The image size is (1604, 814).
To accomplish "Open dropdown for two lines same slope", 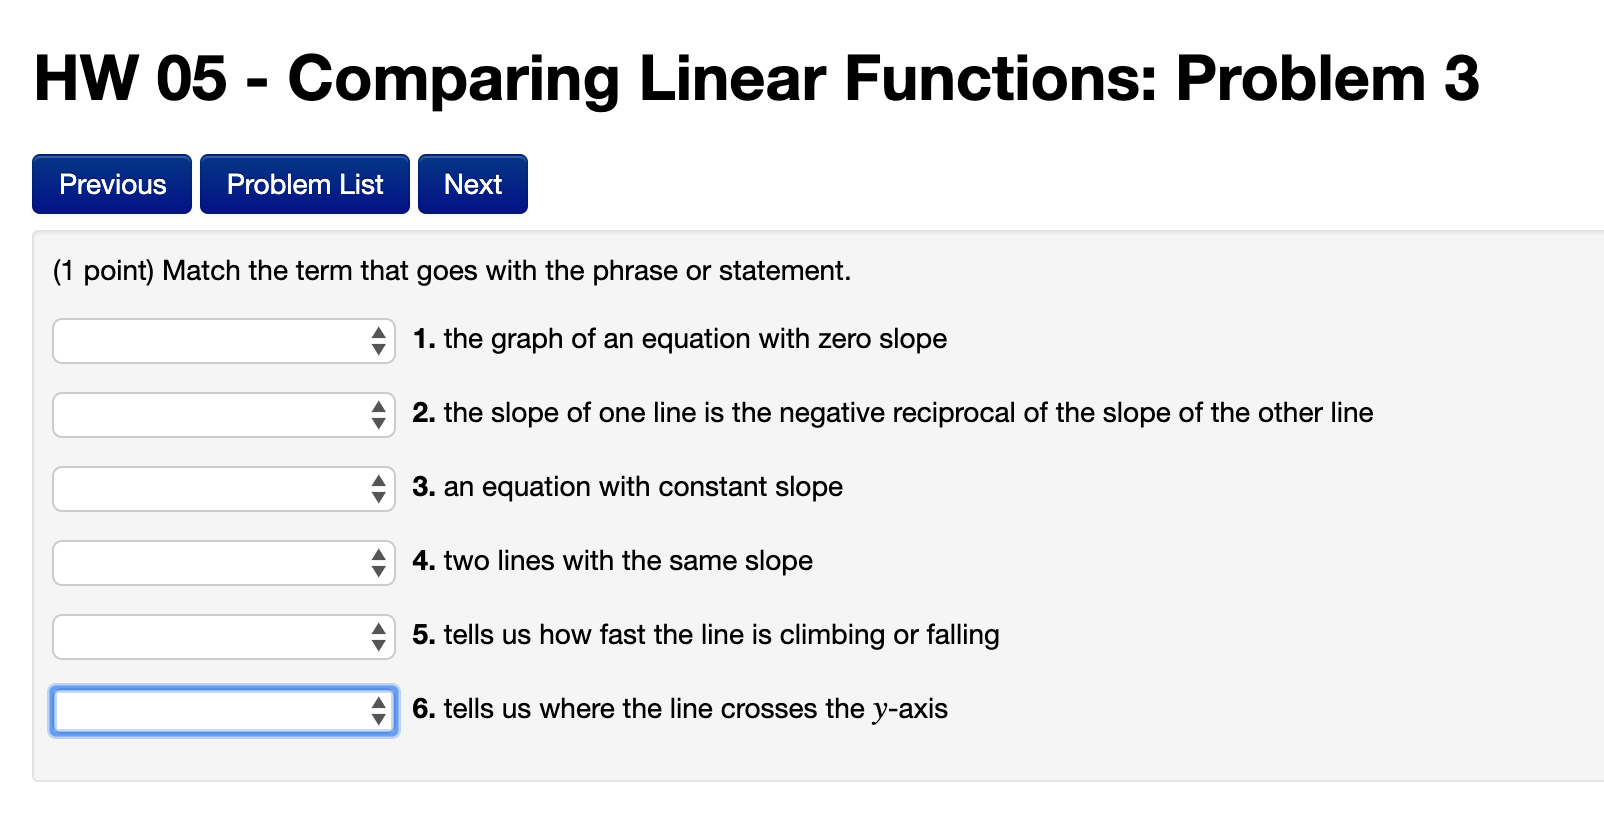I will tap(224, 563).
